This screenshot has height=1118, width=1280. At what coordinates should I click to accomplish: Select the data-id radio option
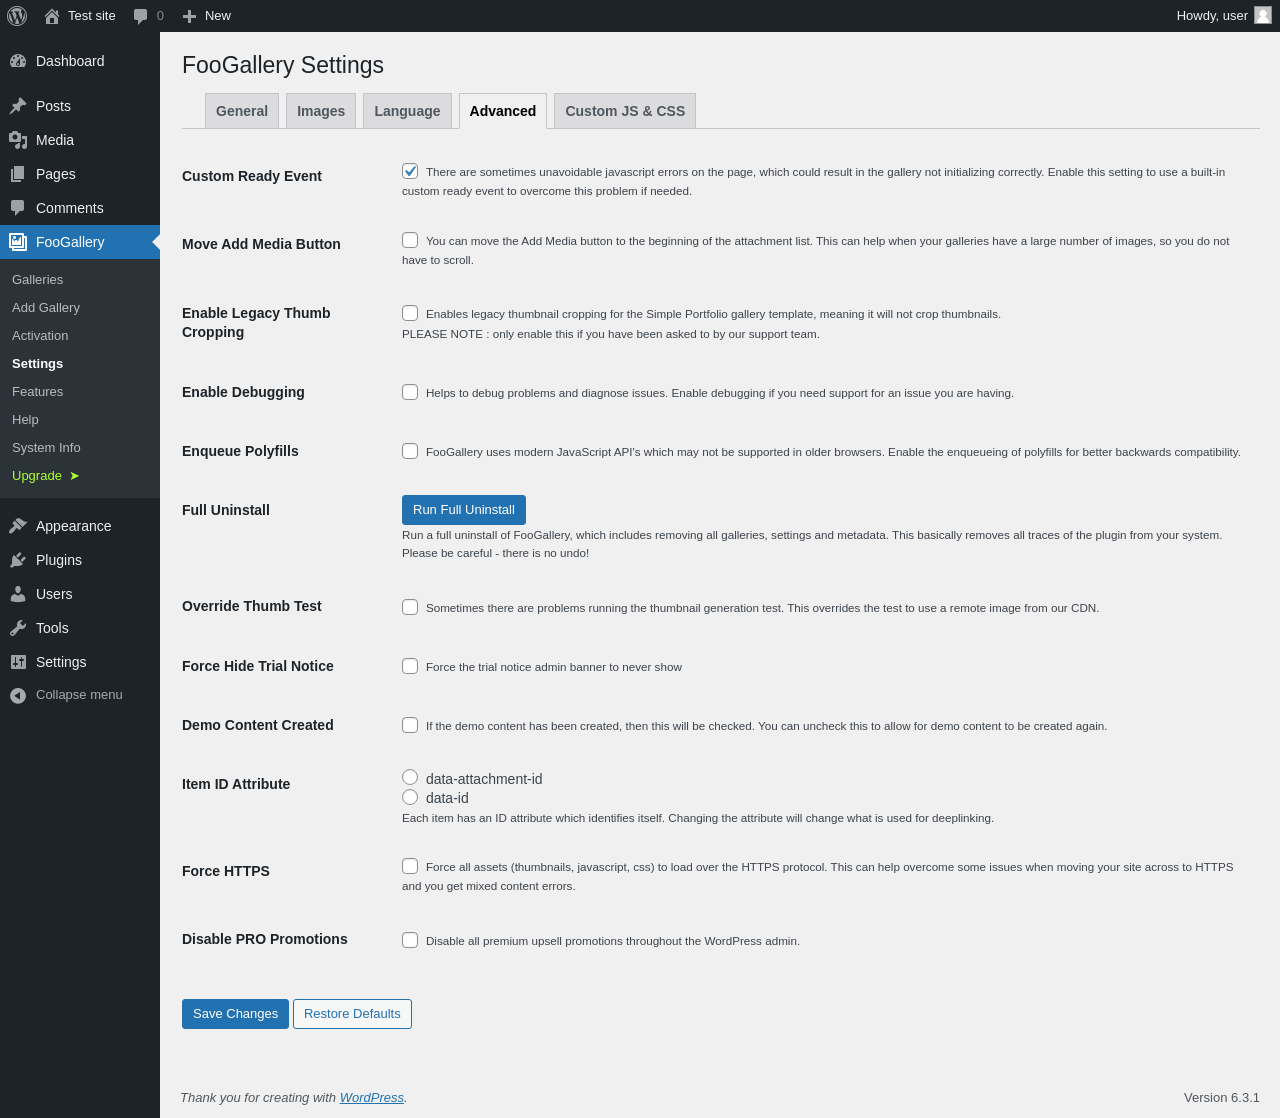(410, 797)
